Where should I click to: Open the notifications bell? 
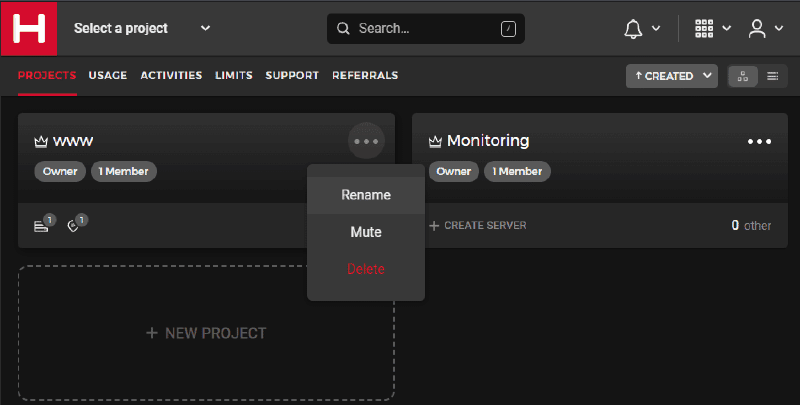[x=633, y=29]
